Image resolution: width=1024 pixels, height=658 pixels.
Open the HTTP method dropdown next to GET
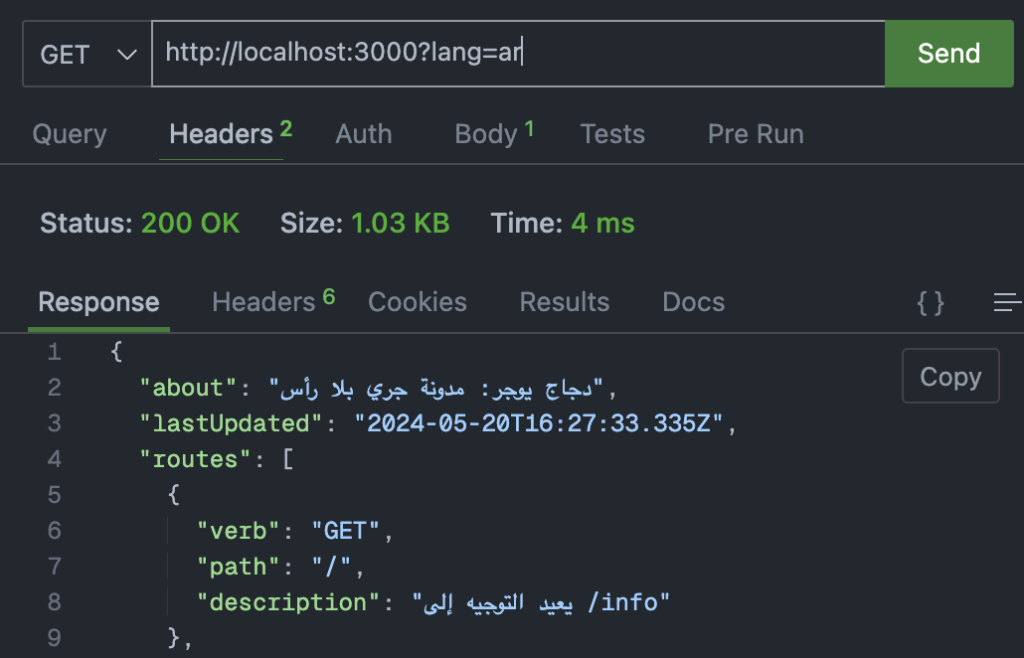click(x=86, y=54)
